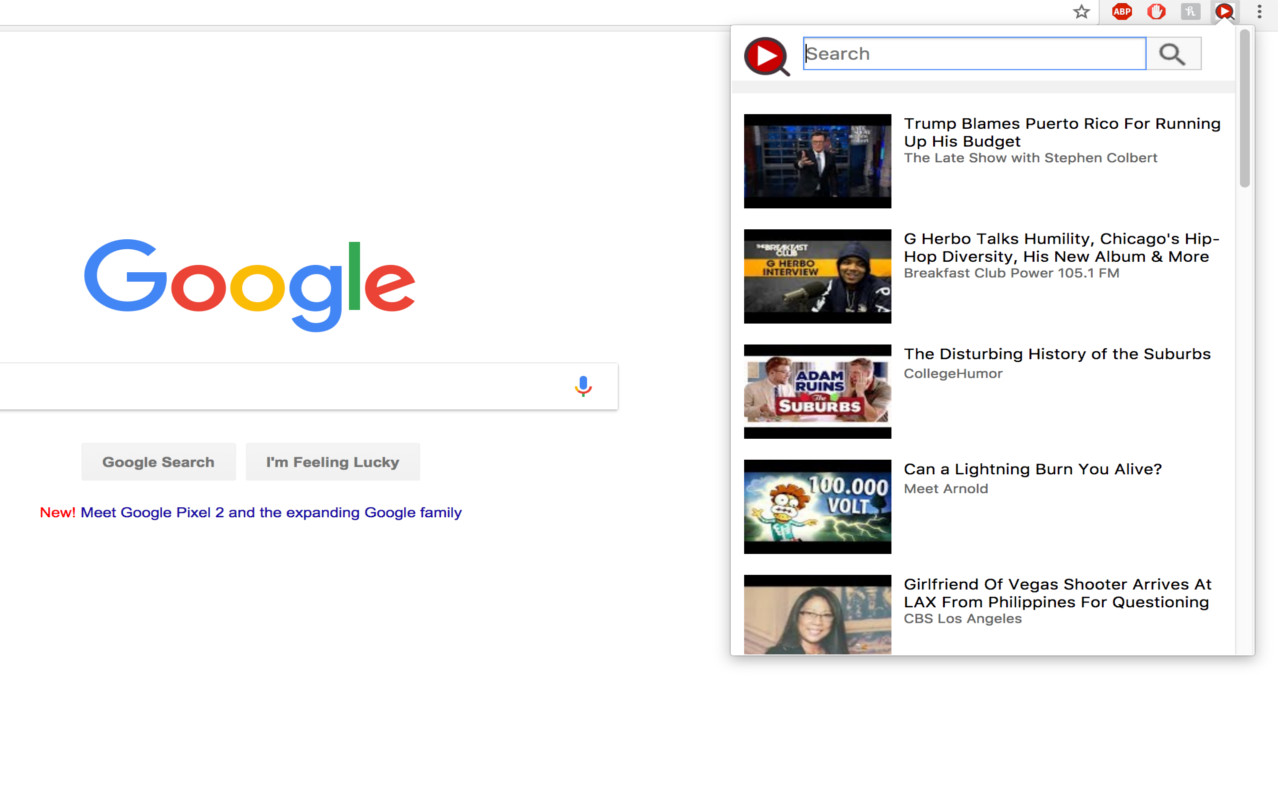Click the extension's red play logo
The image size is (1280, 800).
pyautogui.click(x=767, y=56)
